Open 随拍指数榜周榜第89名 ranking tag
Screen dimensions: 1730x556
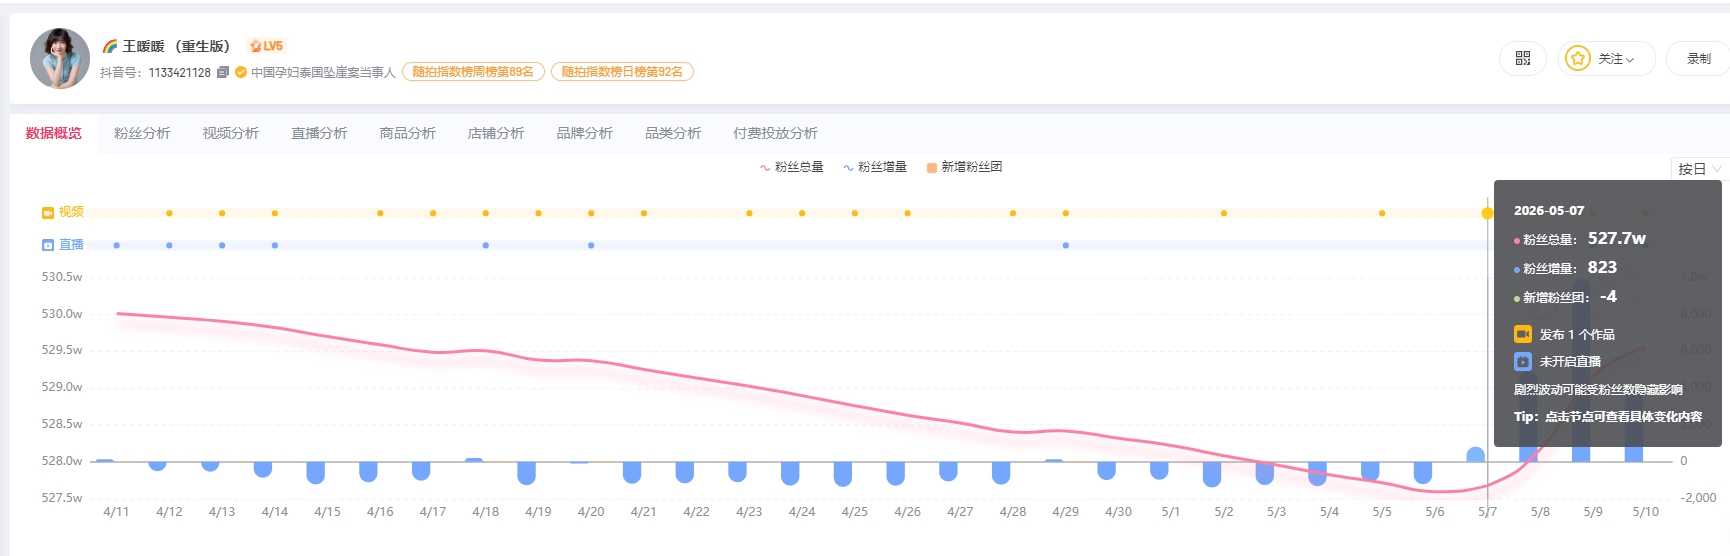click(x=473, y=72)
